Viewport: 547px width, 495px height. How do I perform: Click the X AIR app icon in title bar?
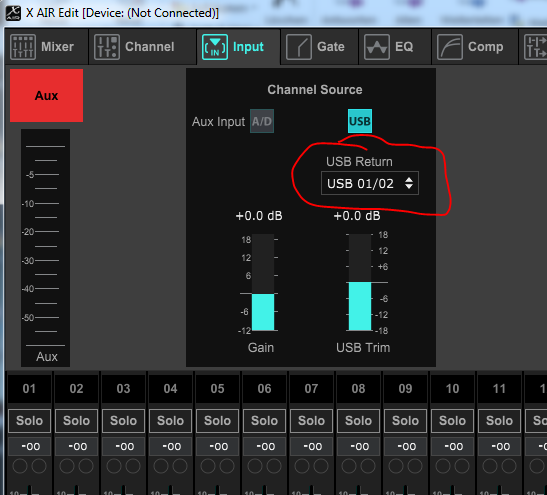13,13
